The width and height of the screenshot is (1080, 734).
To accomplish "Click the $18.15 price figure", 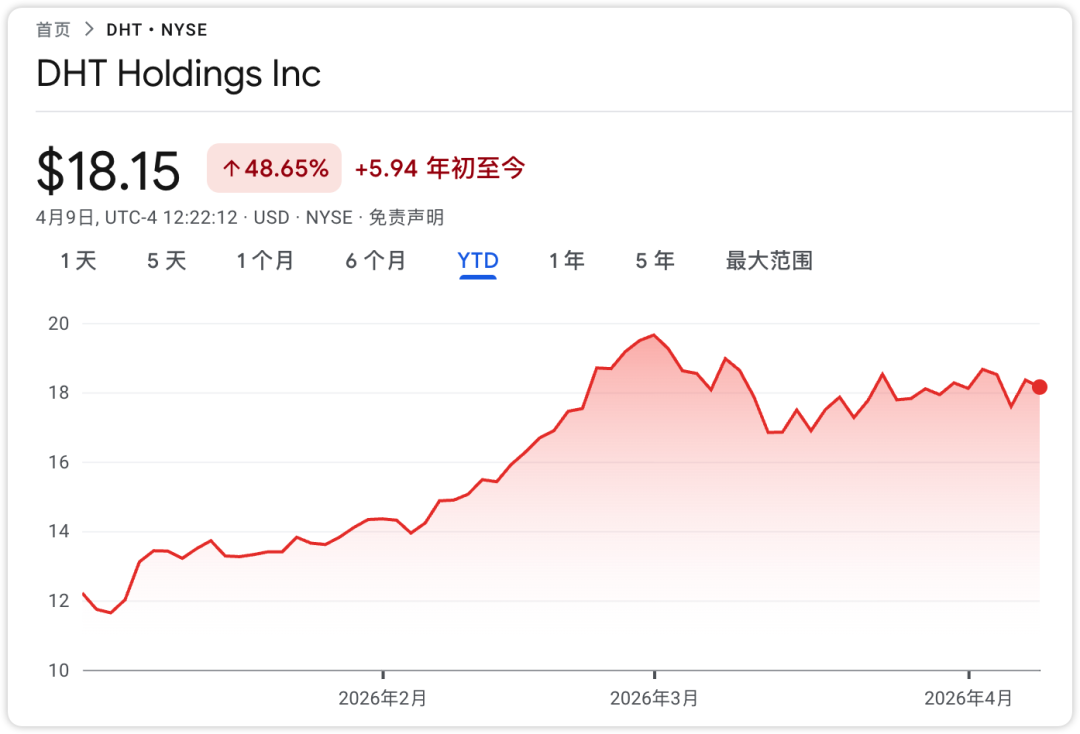I will tap(108, 171).
